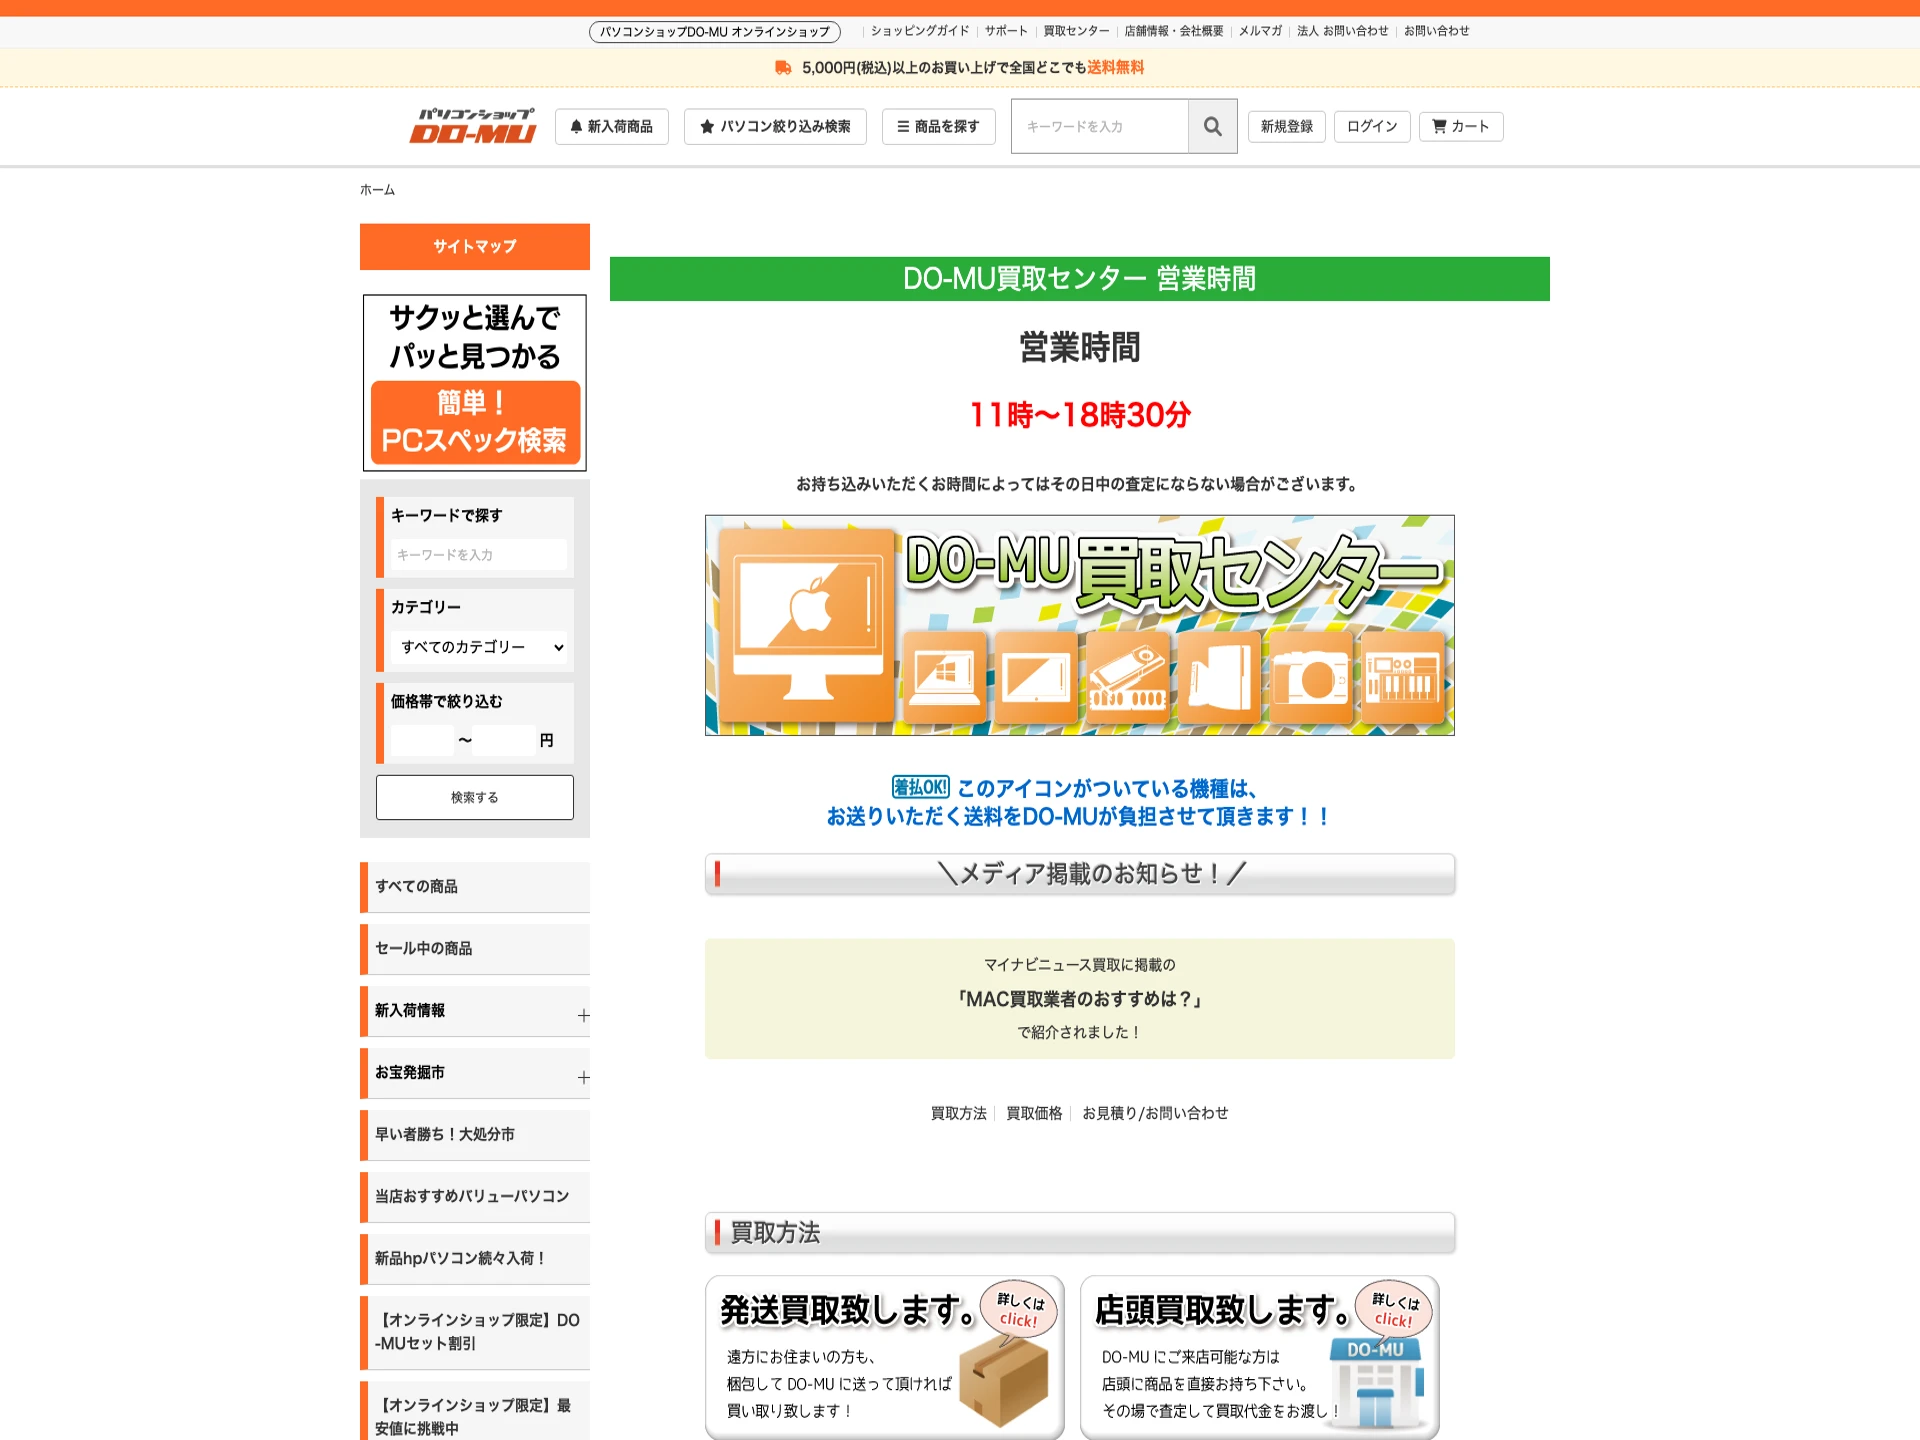Open セール中の商品 sidebar item
The height and width of the screenshot is (1440, 1920).
click(x=475, y=949)
